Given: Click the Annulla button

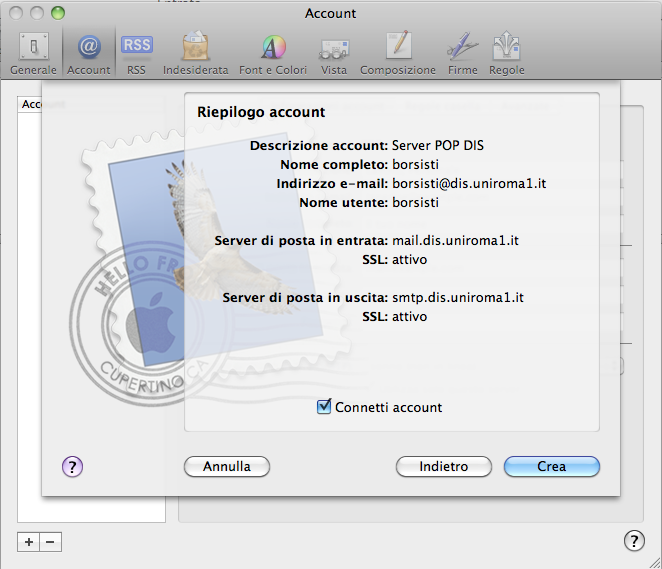Looking at the screenshot, I should (227, 467).
